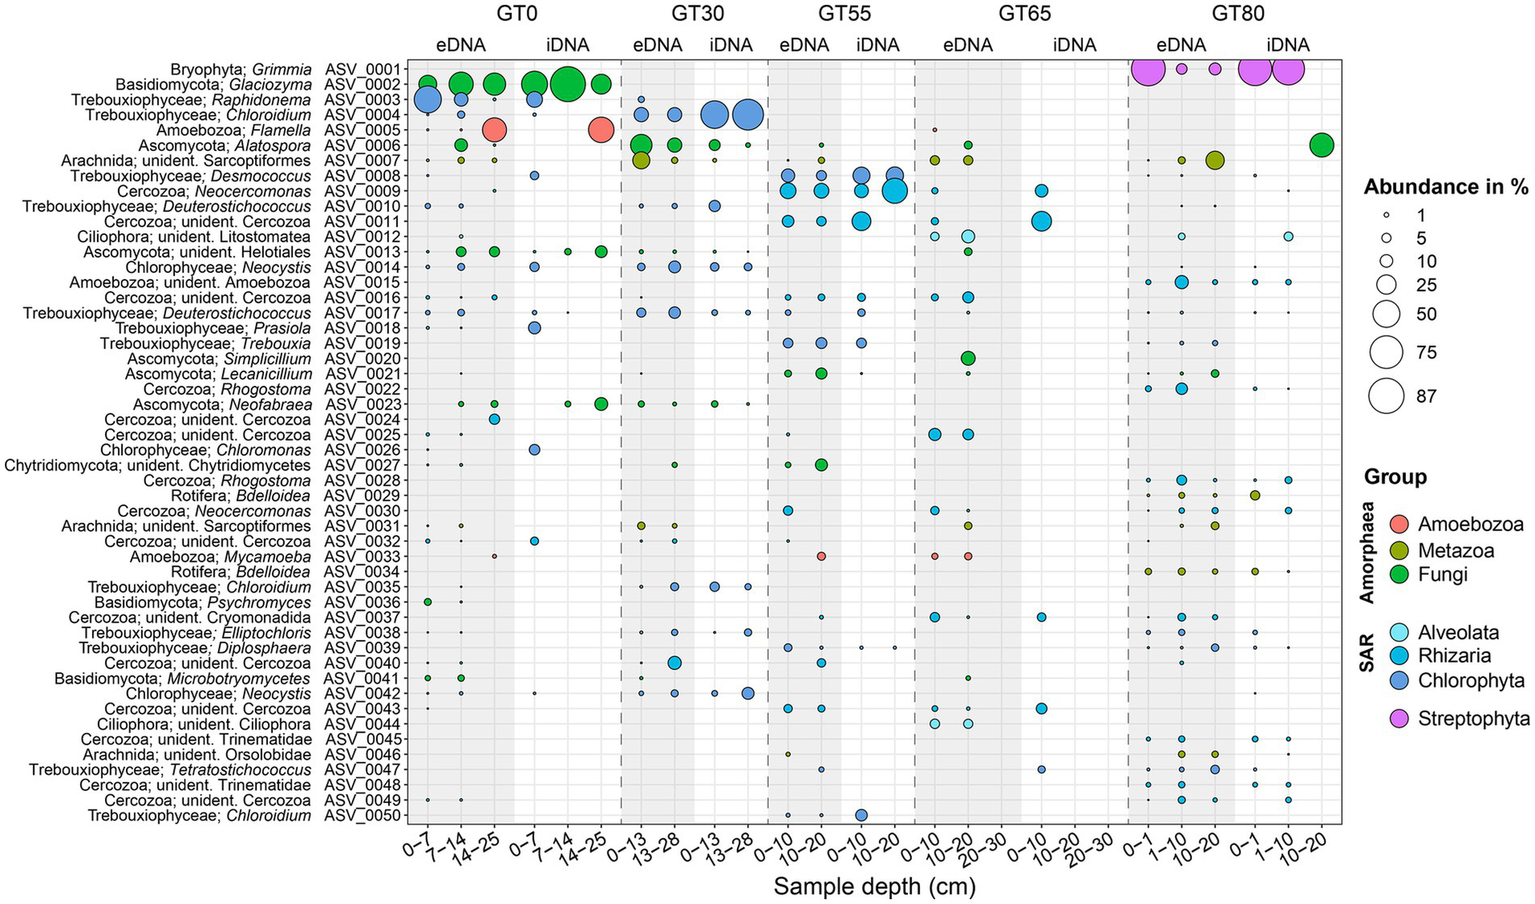Select the Alveolata legend marker
This screenshot has height=904, width=1535.
click(1399, 632)
